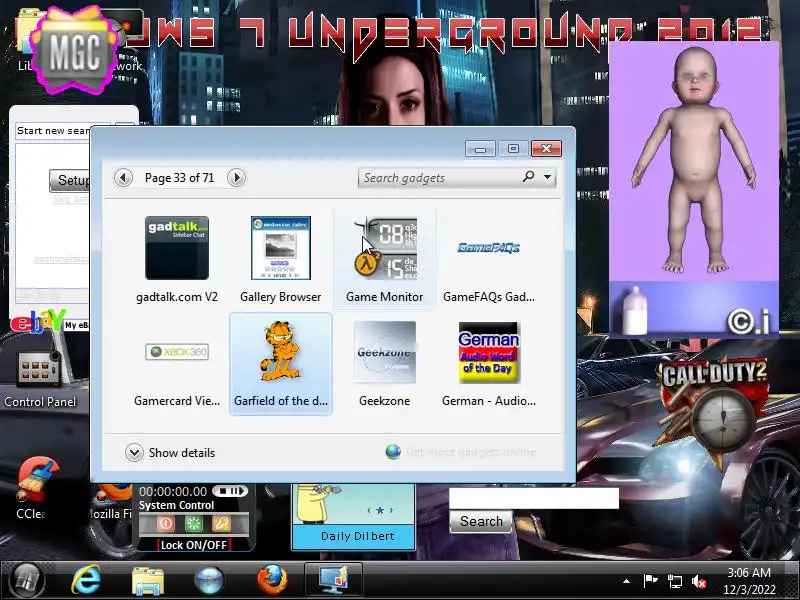Launch Firefox from taskbar
Screen dimensions: 800x600
tap(271, 580)
